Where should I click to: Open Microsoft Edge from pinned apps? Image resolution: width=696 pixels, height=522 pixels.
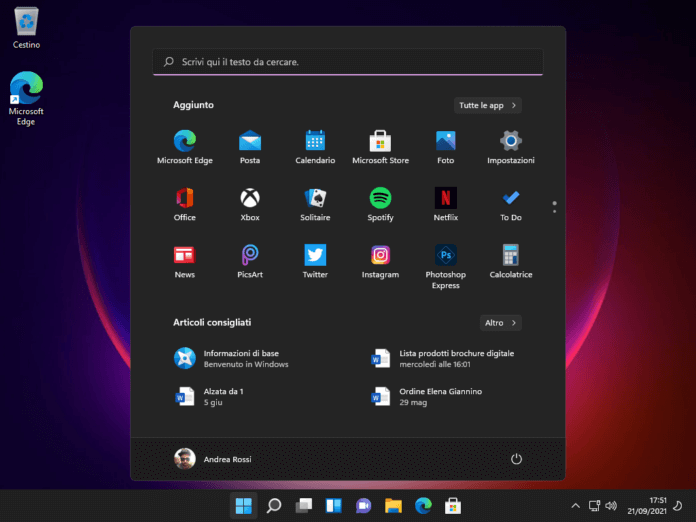click(185, 147)
